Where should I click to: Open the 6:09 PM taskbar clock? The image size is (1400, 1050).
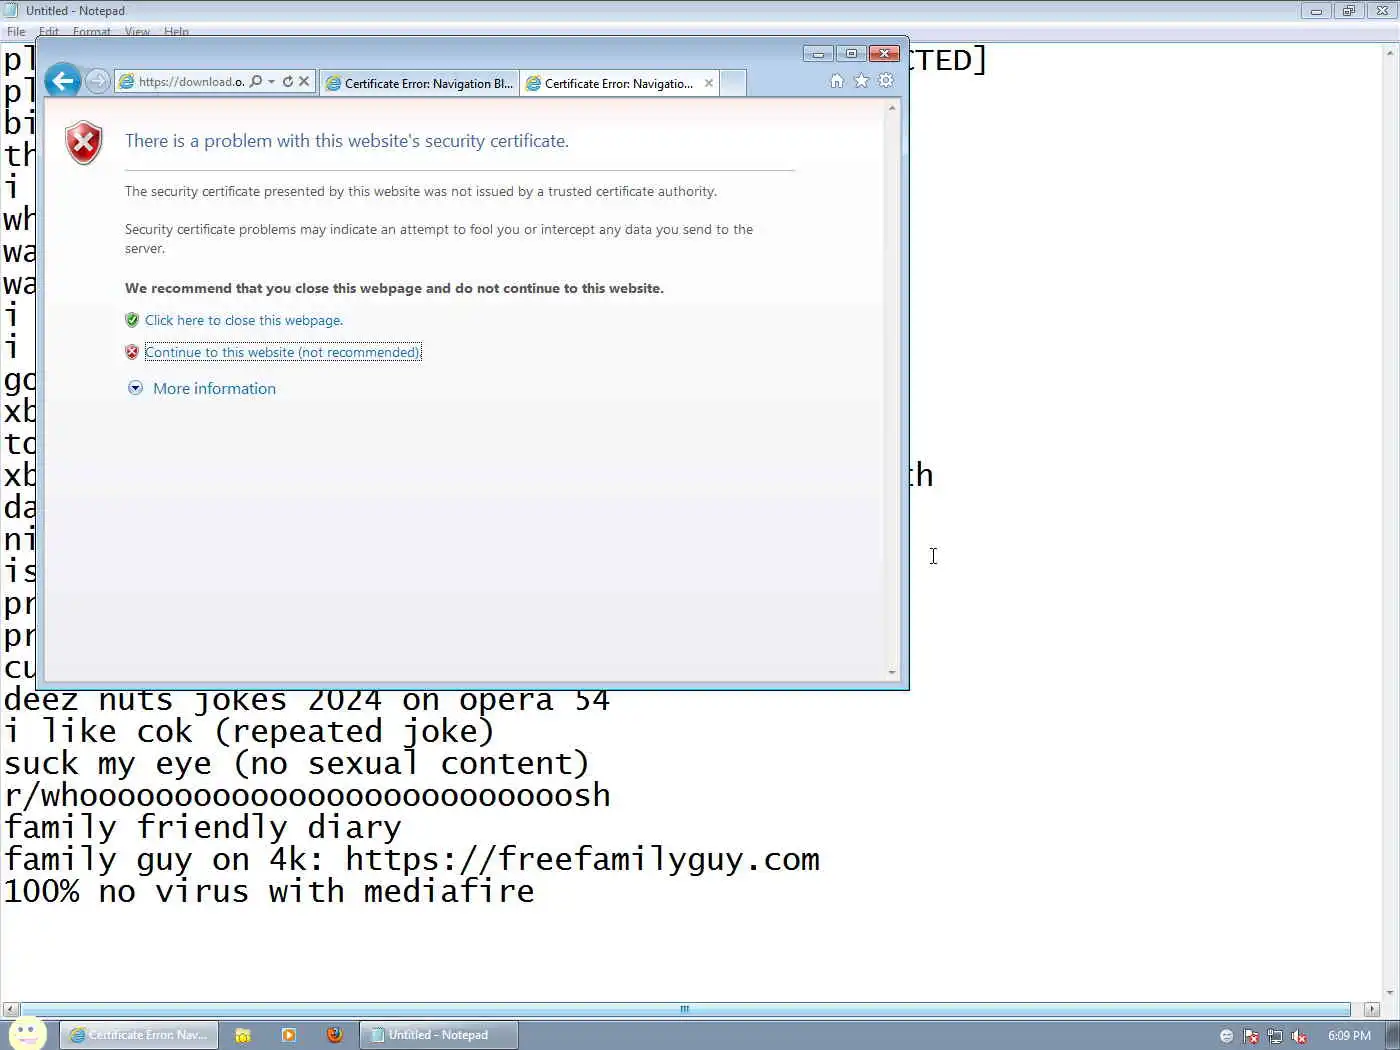click(x=1349, y=1036)
